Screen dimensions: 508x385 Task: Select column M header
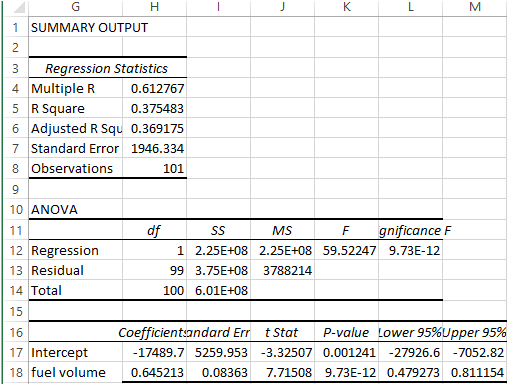pos(475,7)
